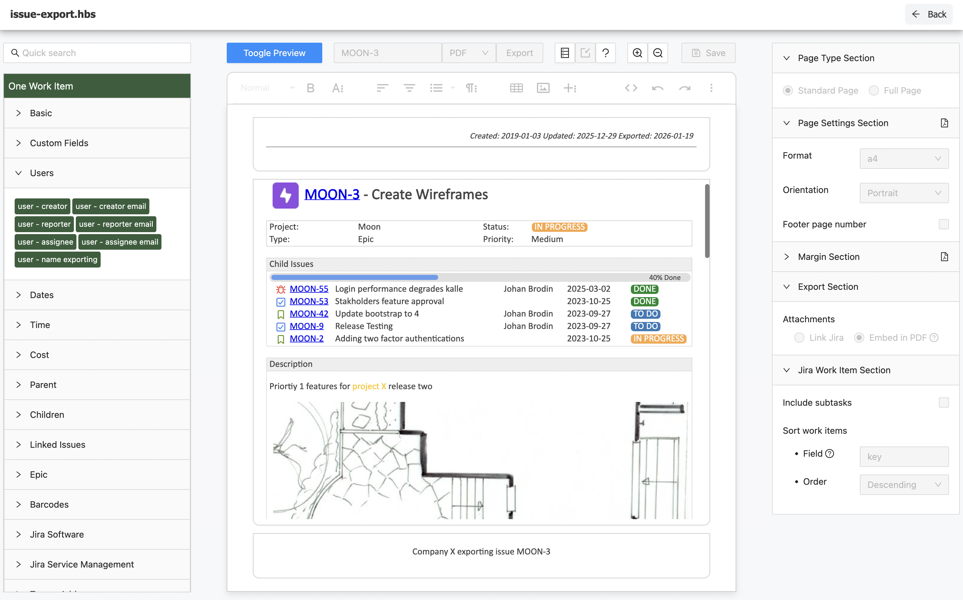Open font size icon in editor toolbar
The image size is (963, 600).
(x=338, y=88)
